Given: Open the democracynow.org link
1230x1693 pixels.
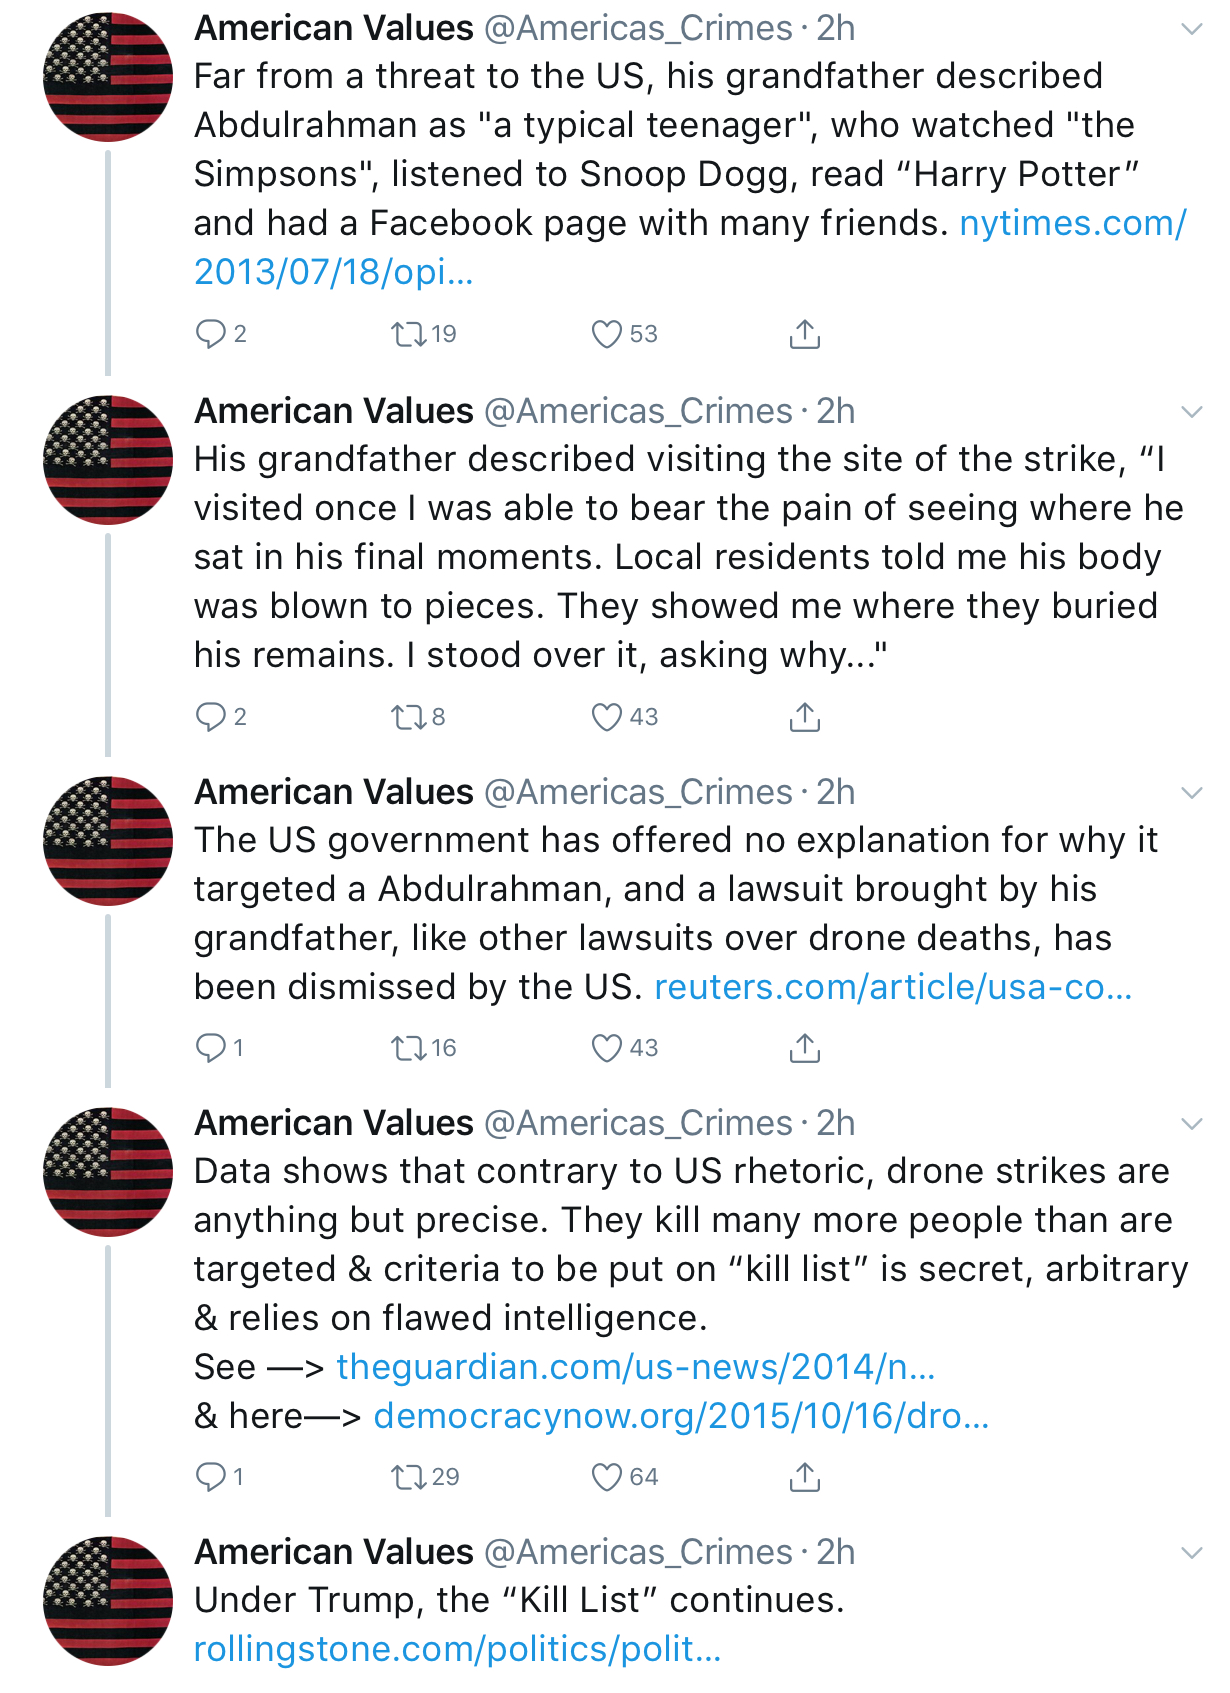Looking at the screenshot, I should (x=681, y=1416).
